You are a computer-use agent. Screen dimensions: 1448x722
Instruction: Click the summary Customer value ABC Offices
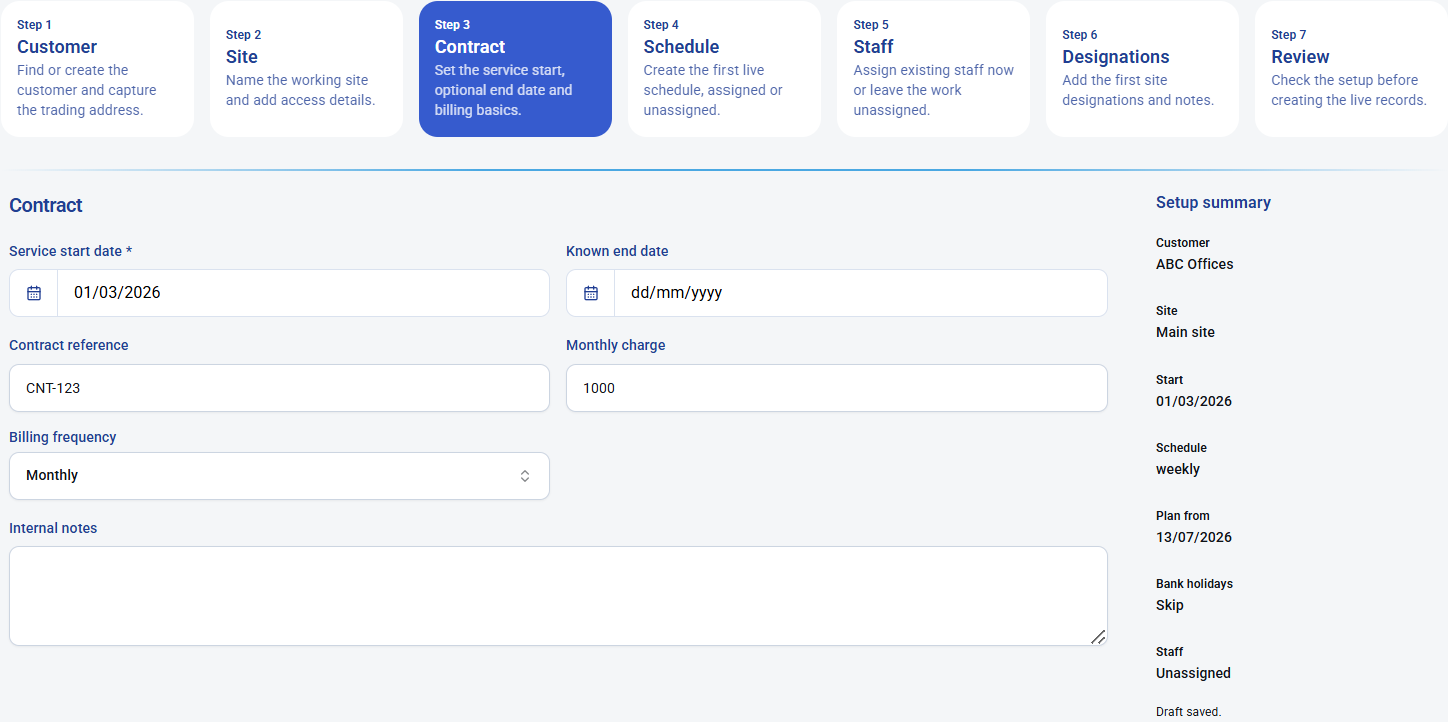[1194, 265]
